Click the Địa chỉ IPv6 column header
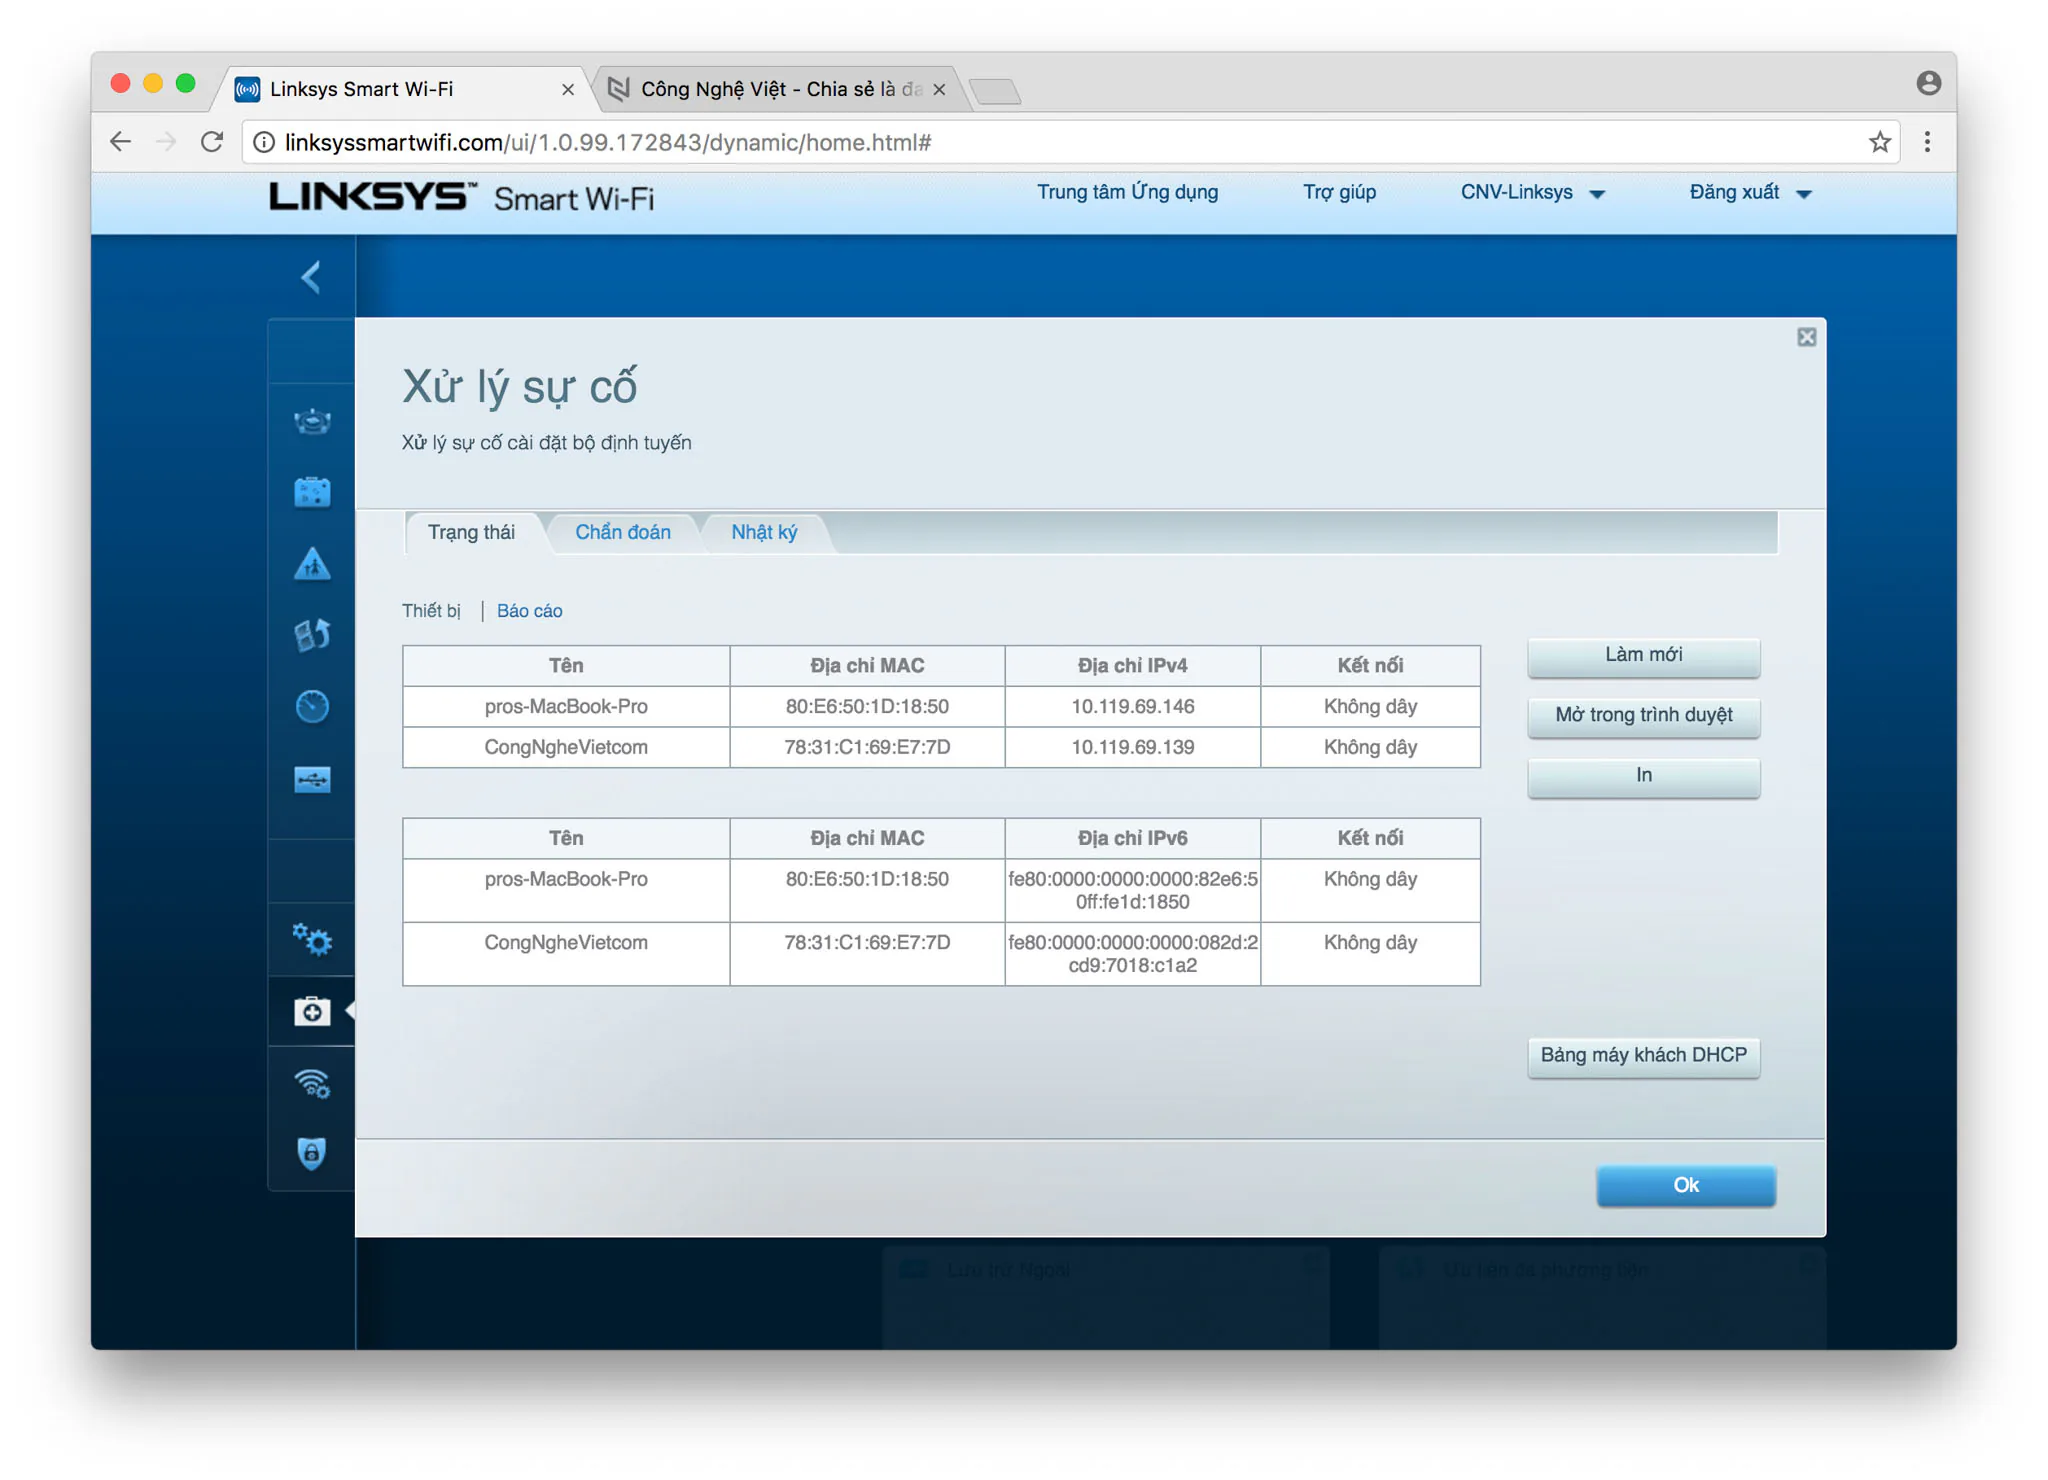The height and width of the screenshot is (1480, 2048). click(x=1132, y=839)
